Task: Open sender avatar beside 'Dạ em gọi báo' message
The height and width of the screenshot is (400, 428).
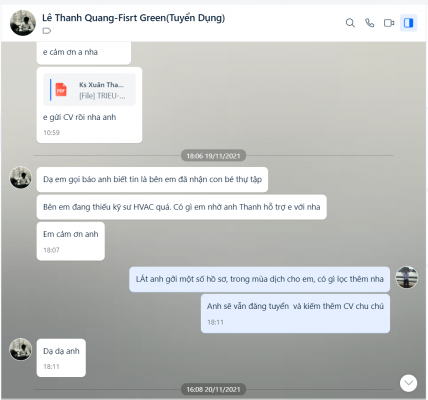Action: (21, 178)
